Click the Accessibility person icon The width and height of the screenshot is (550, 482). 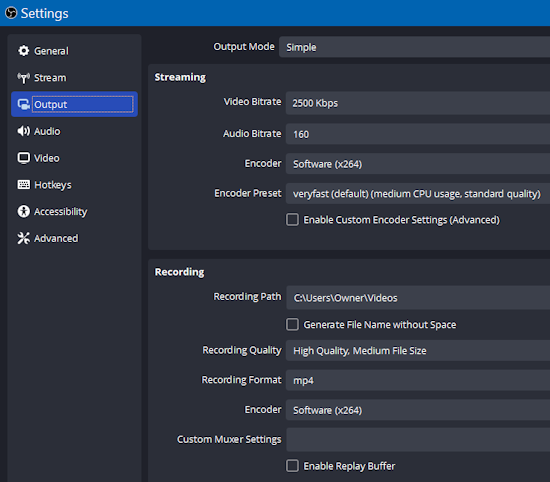(x=24, y=212)
